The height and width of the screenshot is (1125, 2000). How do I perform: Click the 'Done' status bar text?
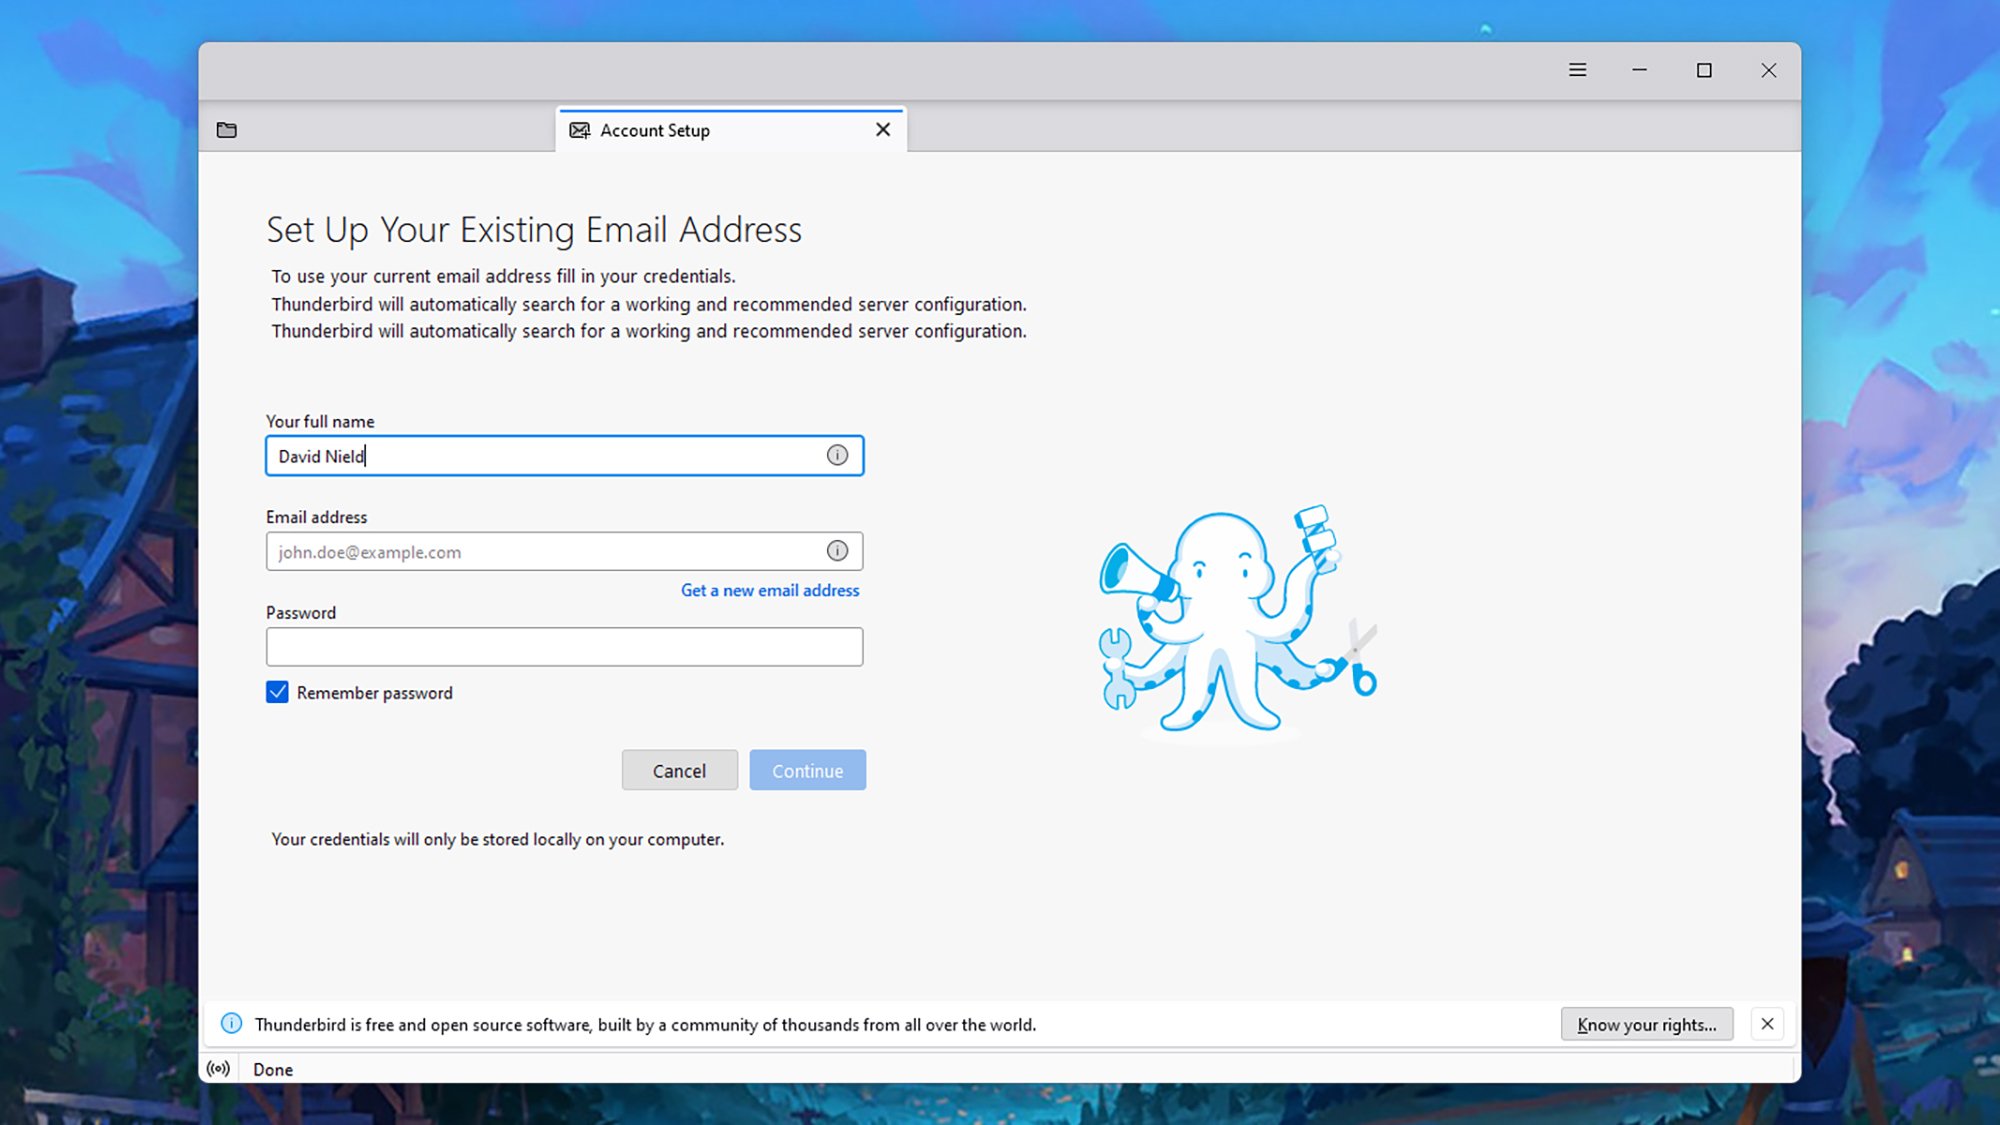click(273, 1069)
